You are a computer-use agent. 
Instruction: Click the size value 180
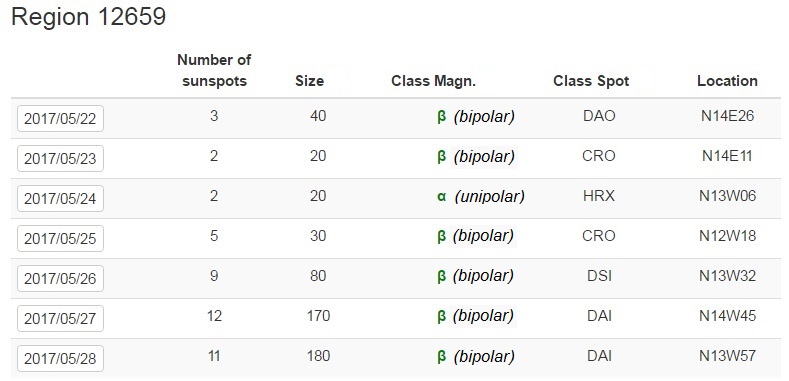pos(319,356)
